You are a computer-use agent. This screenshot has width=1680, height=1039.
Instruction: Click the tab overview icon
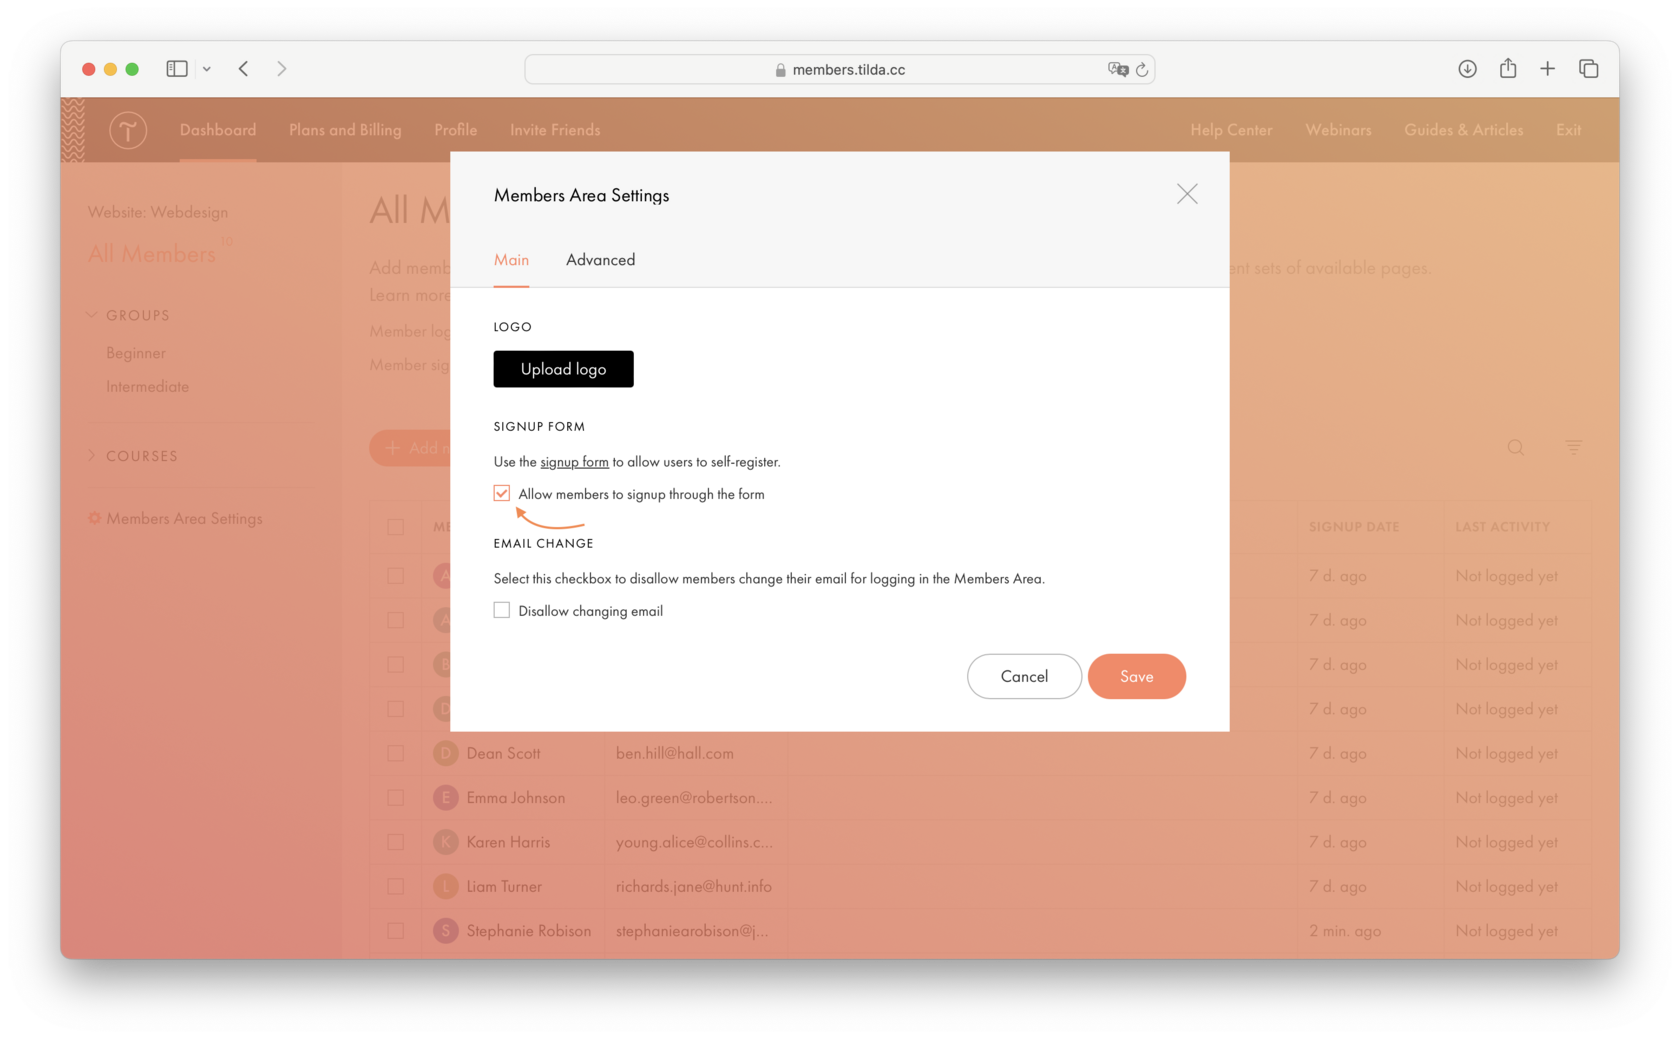(x=1588, y=68)
